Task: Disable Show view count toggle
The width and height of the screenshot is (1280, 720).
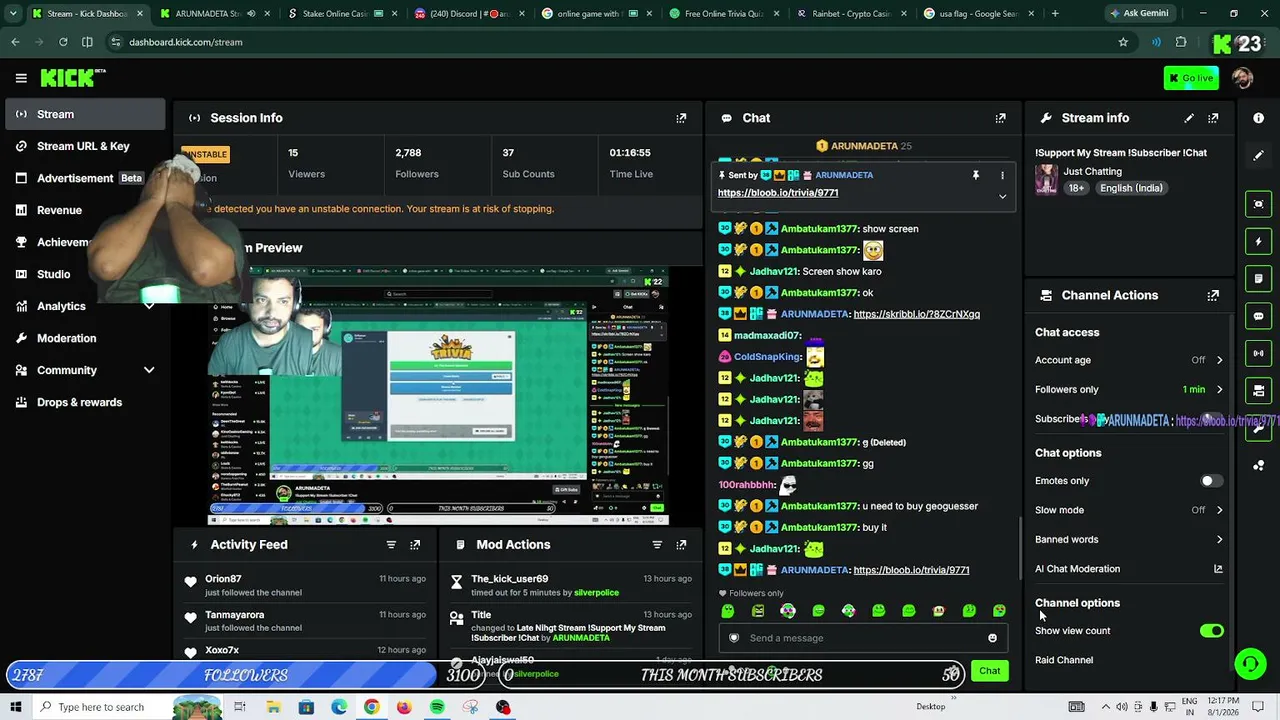Action: [x=1211, y=631]
